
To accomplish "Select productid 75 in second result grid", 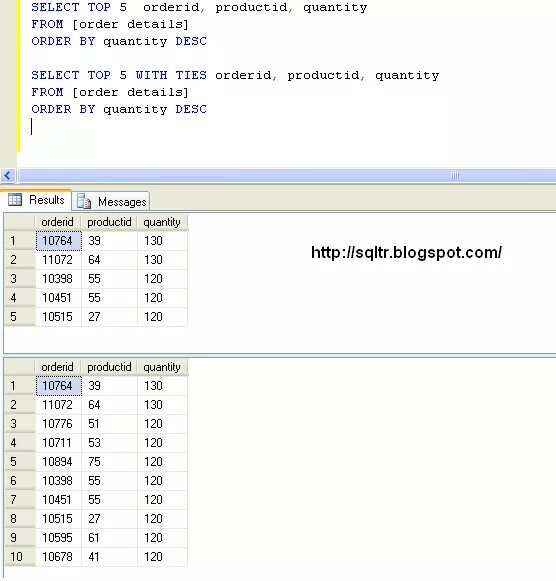I will [x=109, y=462].
